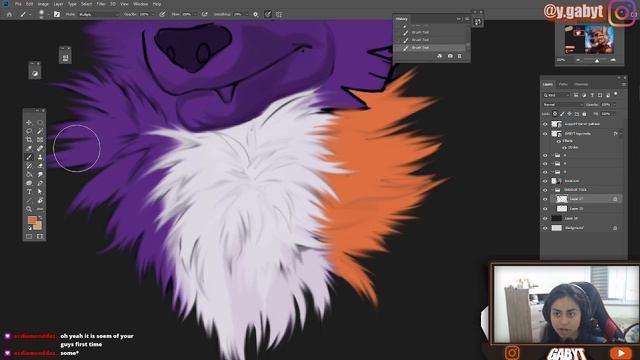The width and height of the screenshot is (640, 360).
Task: Select the Healing Brush tool
Action: tap(40, 149)
